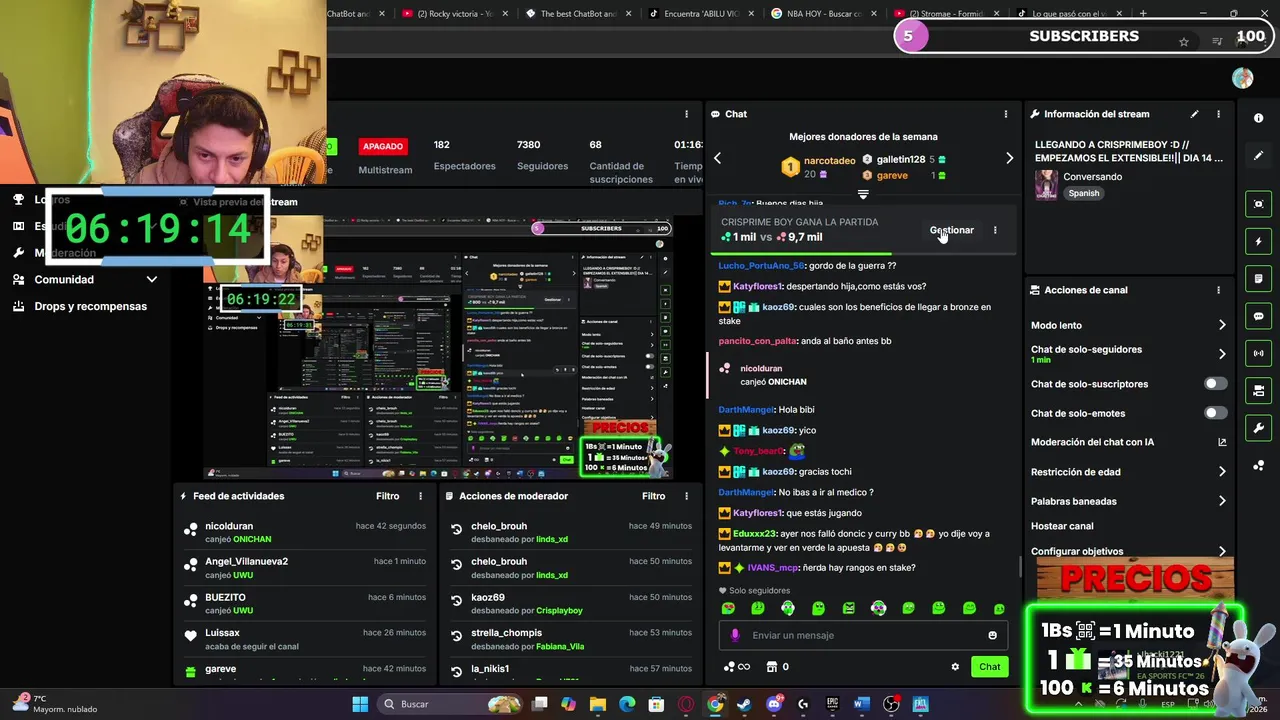Open chat settings gear icon
The image size is (1280, 720).
tap(955, 667)
